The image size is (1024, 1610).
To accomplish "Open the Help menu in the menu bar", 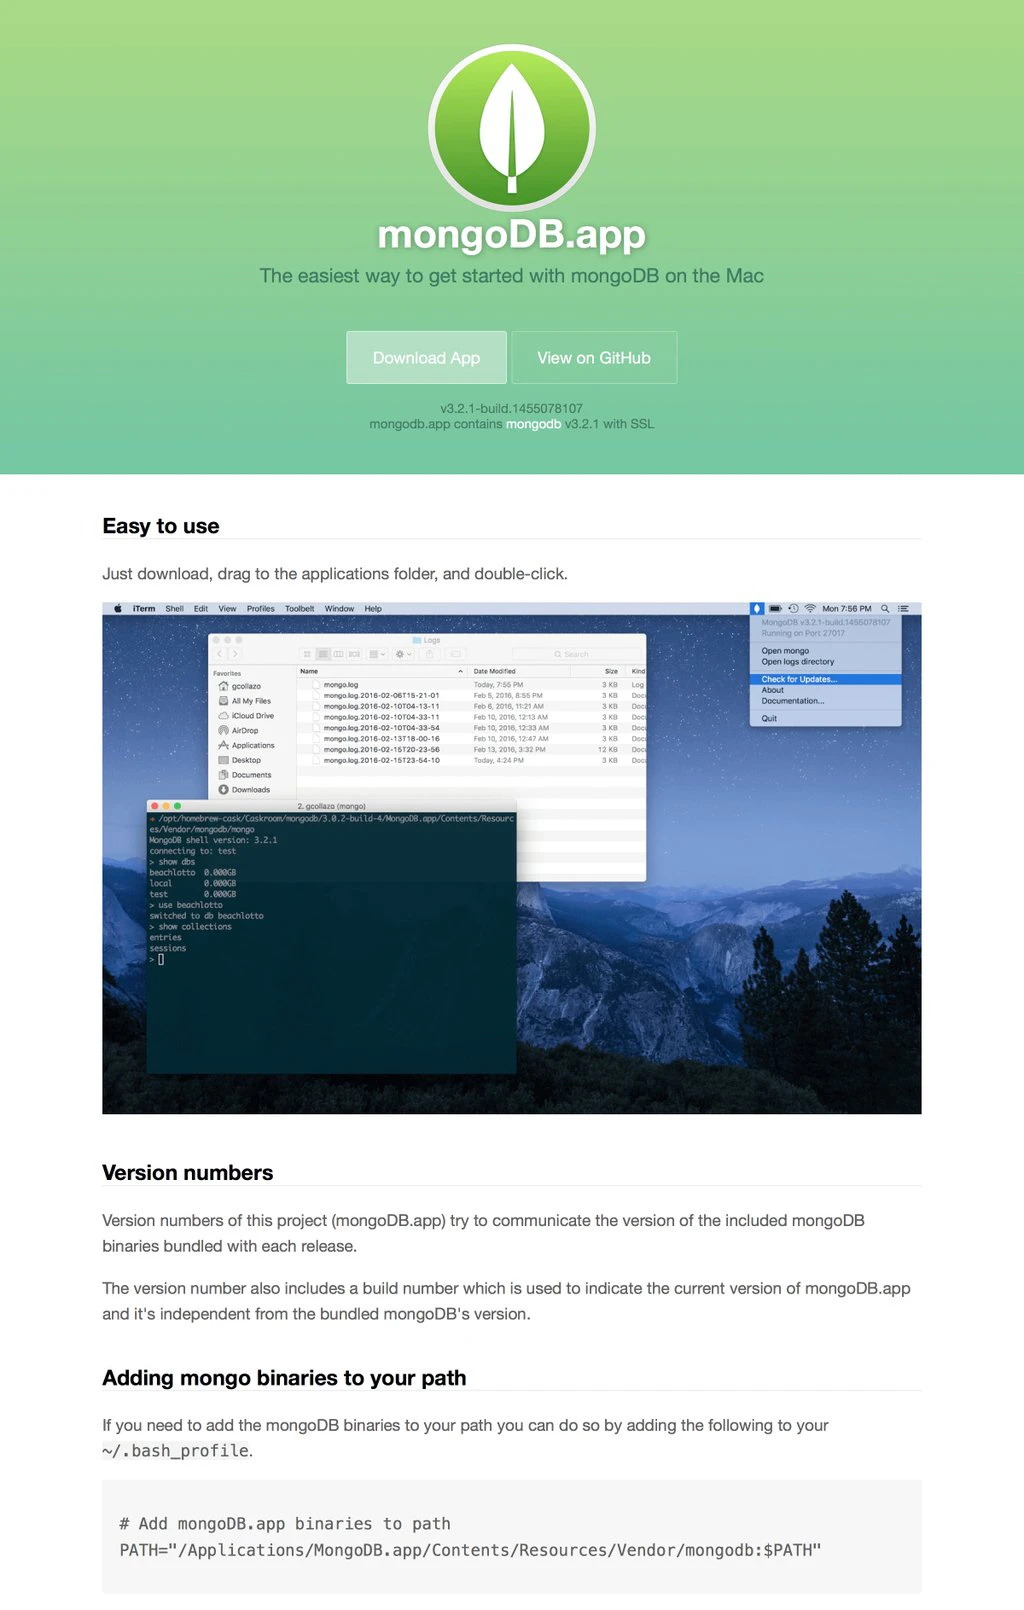I will [x=373, y=608].
